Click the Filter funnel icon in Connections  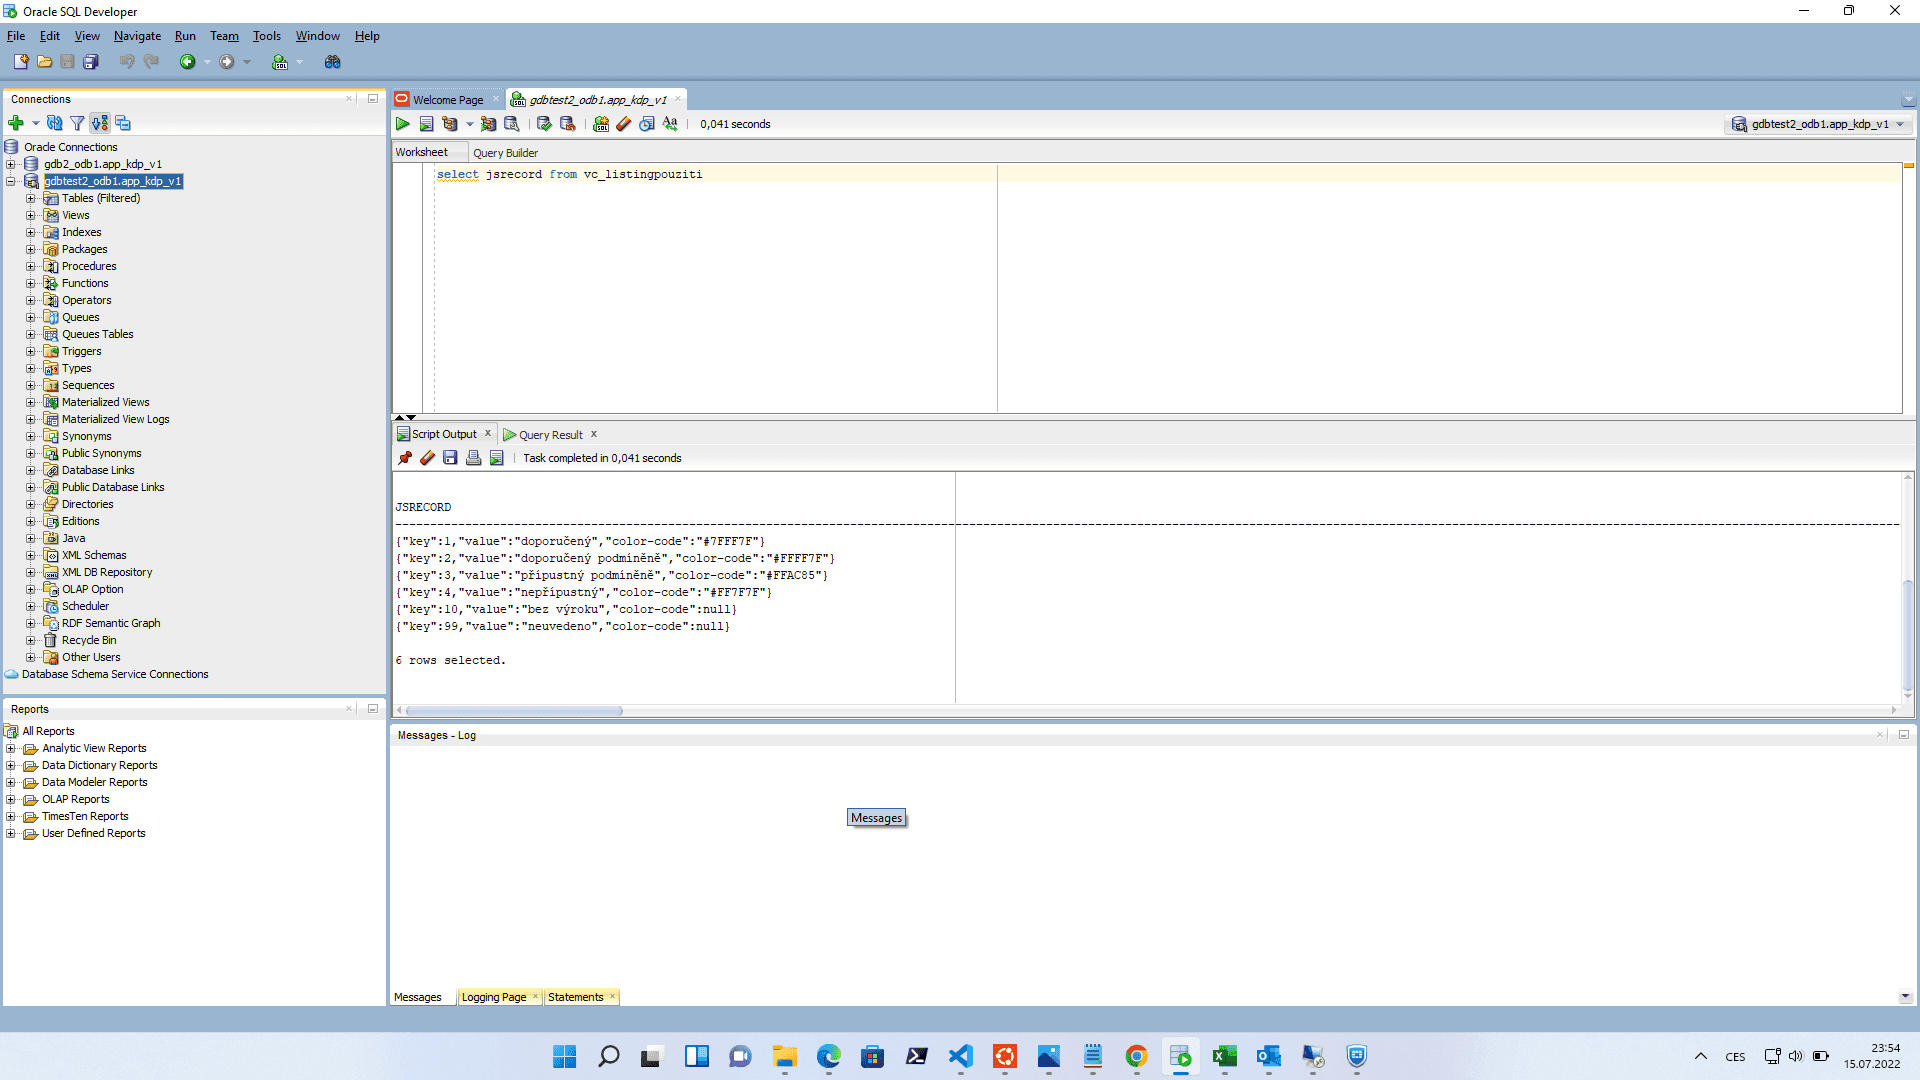coord(77,123)
